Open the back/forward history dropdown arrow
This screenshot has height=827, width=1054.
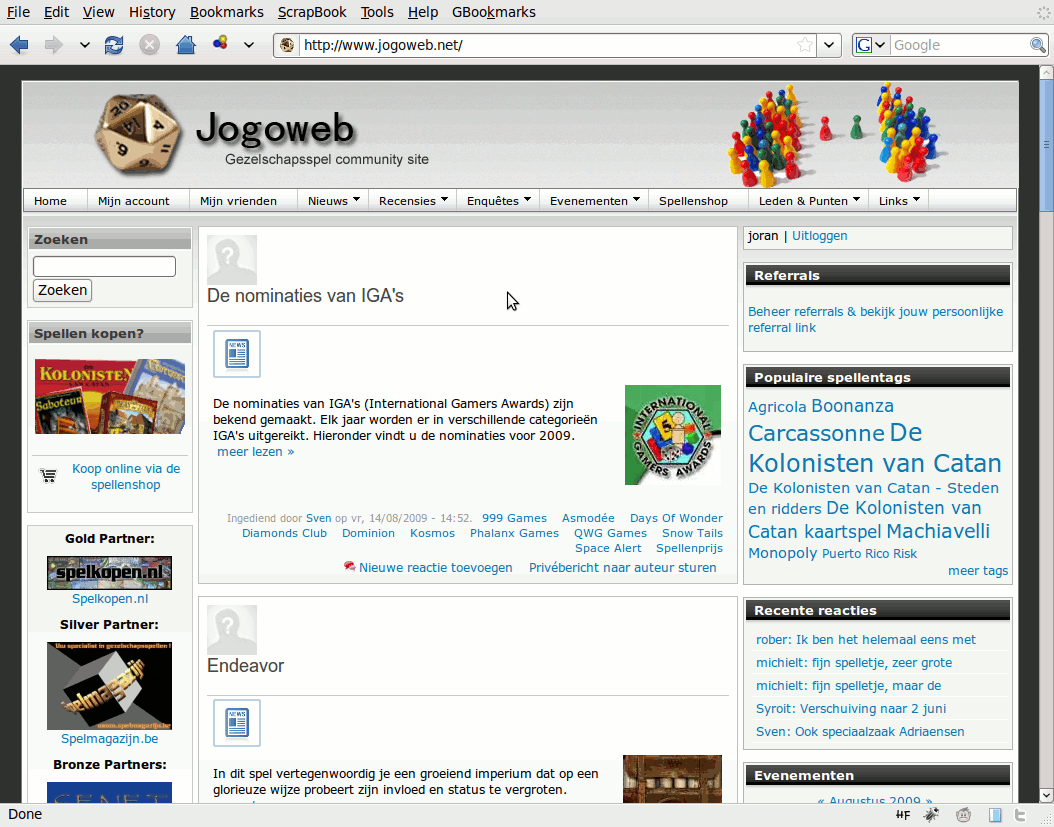tap(85, 45)
